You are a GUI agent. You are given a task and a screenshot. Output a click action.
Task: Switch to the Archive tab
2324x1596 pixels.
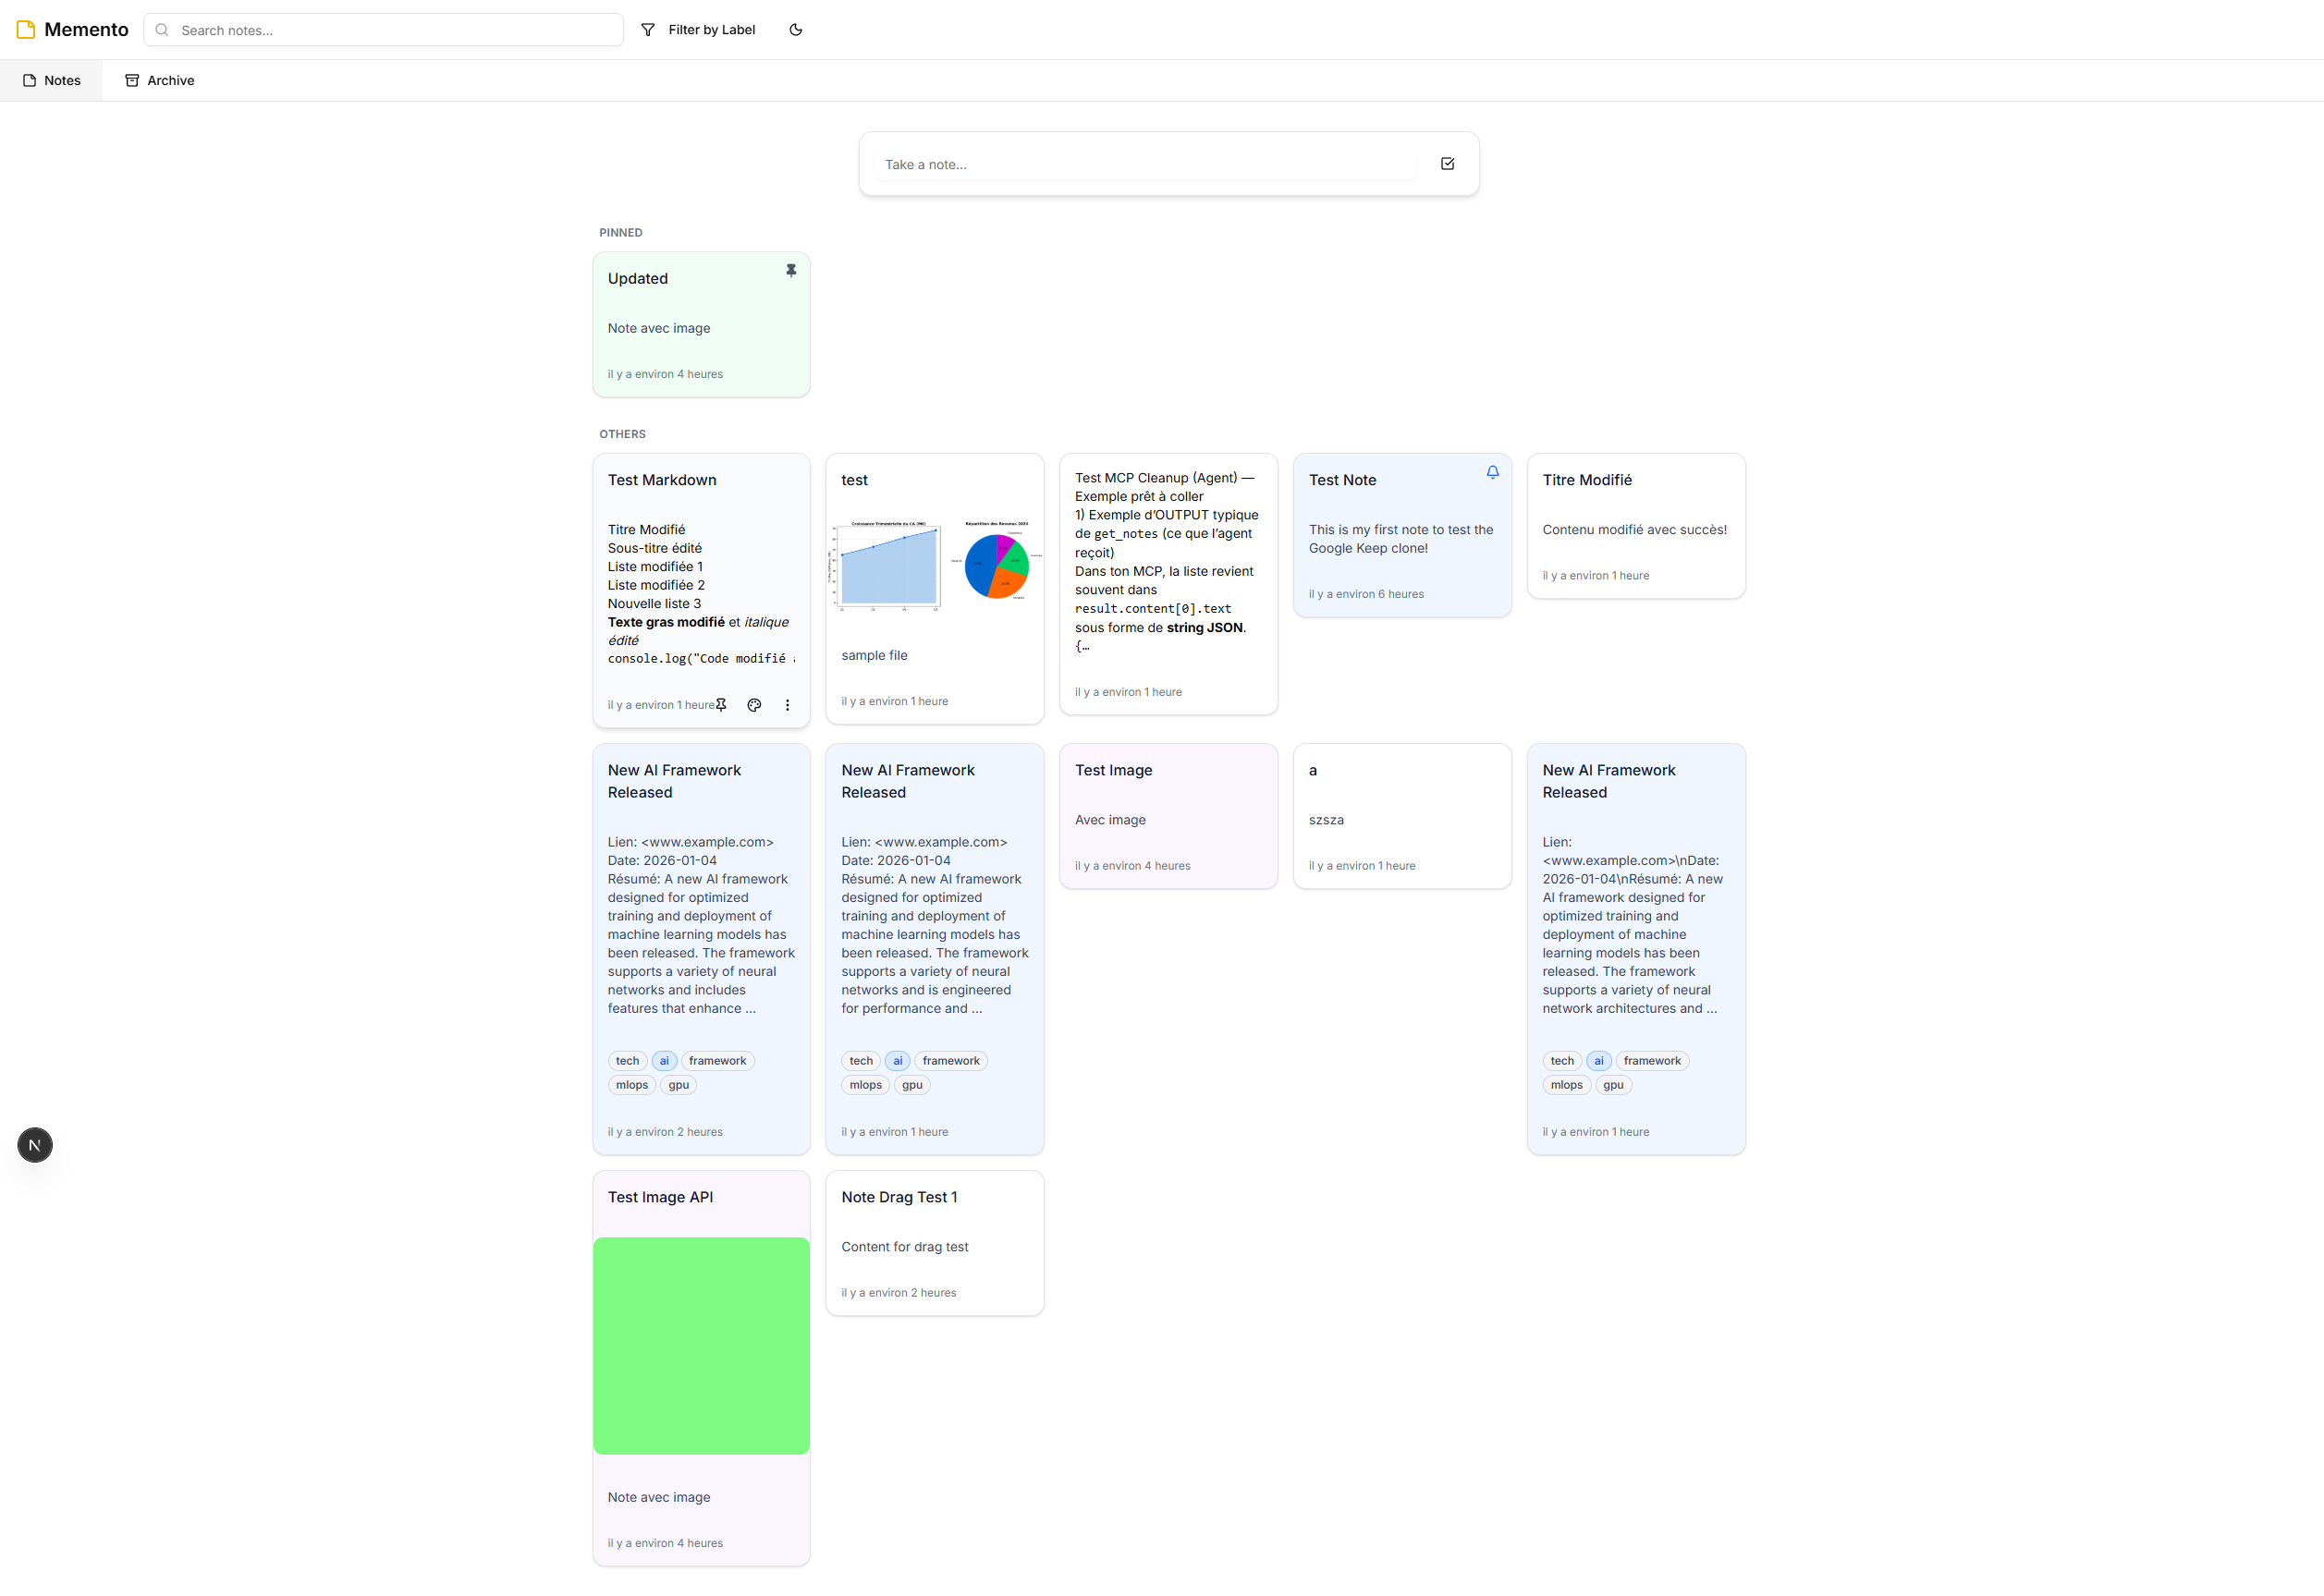tap(159, 81)
